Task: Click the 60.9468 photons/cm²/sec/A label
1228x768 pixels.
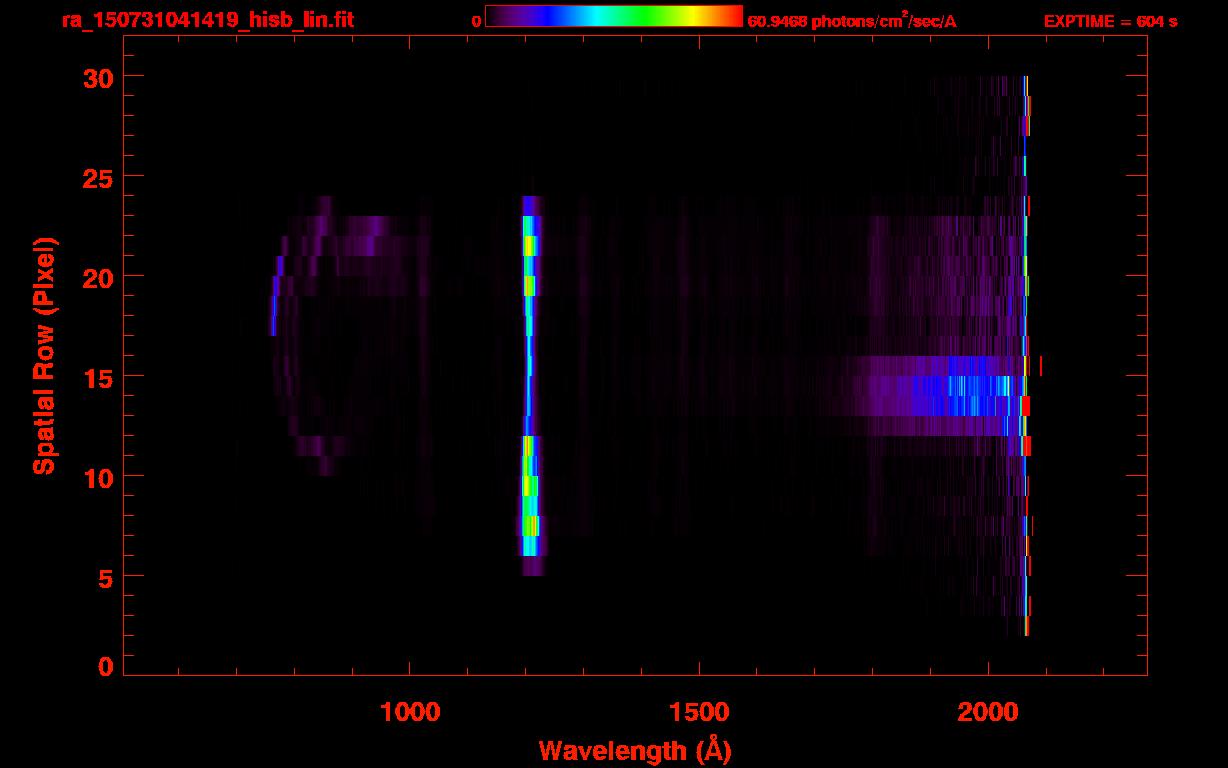Action: 852,21
